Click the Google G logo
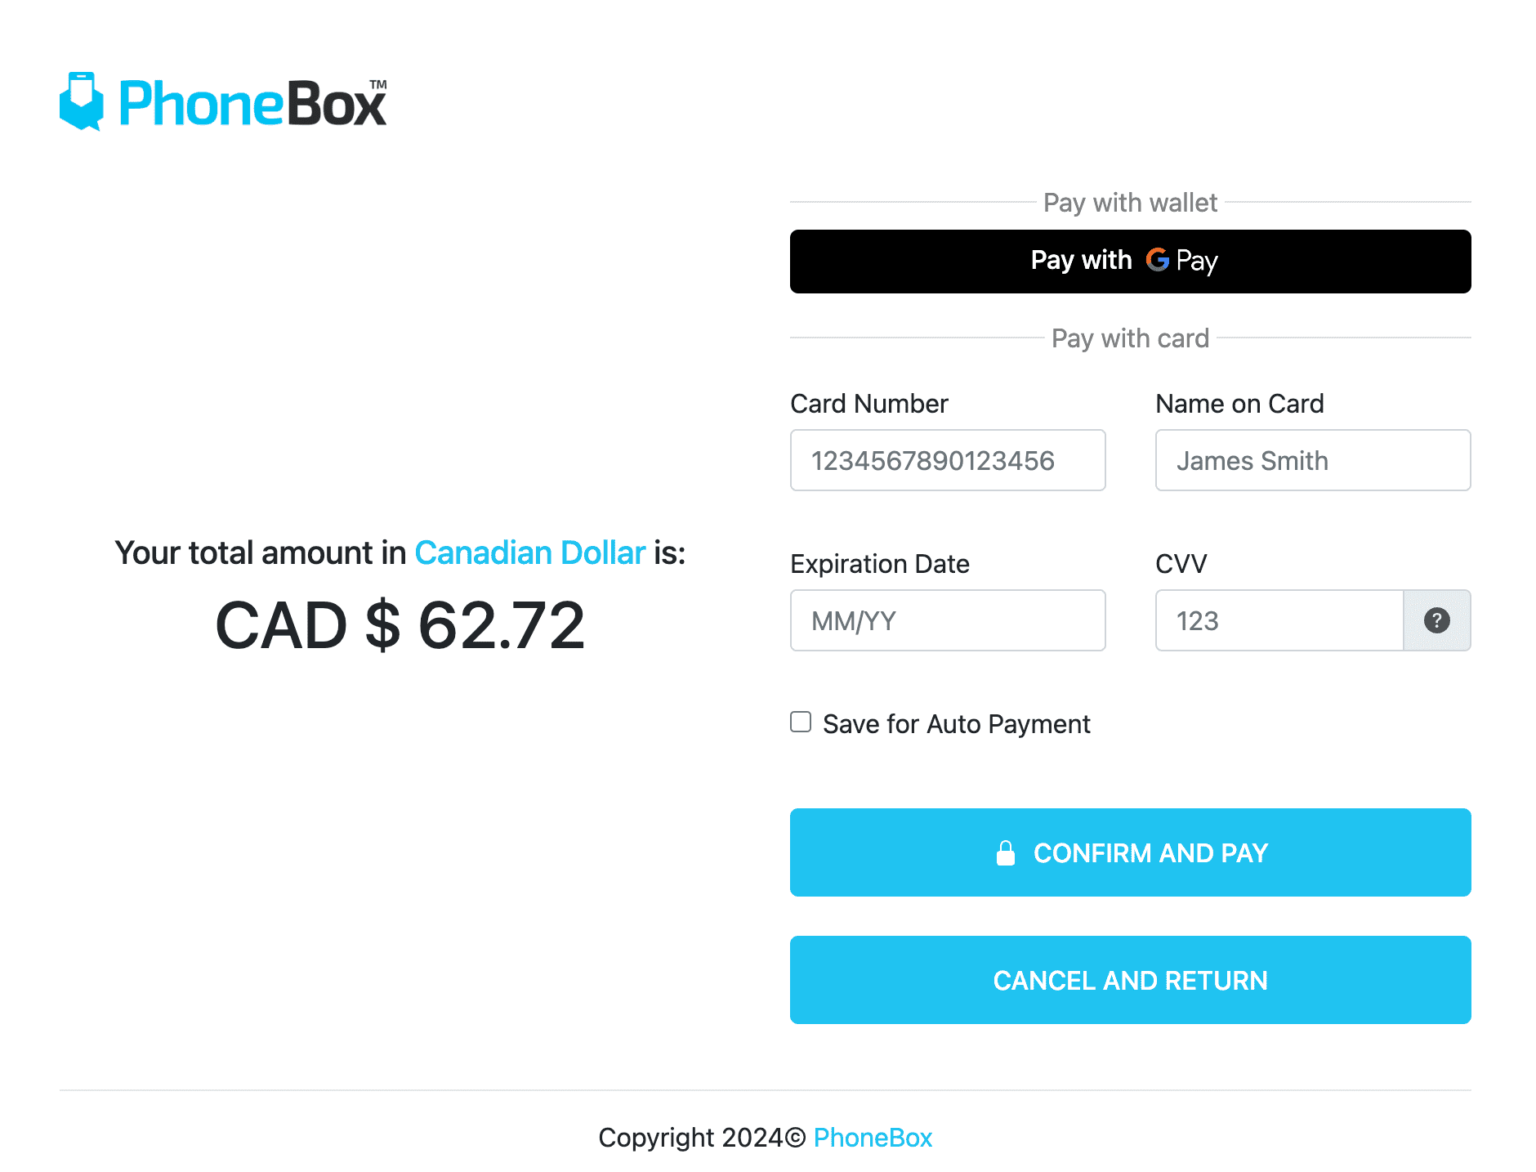This screenshot has height=1172, width=1536. (x=1157, y=260)
